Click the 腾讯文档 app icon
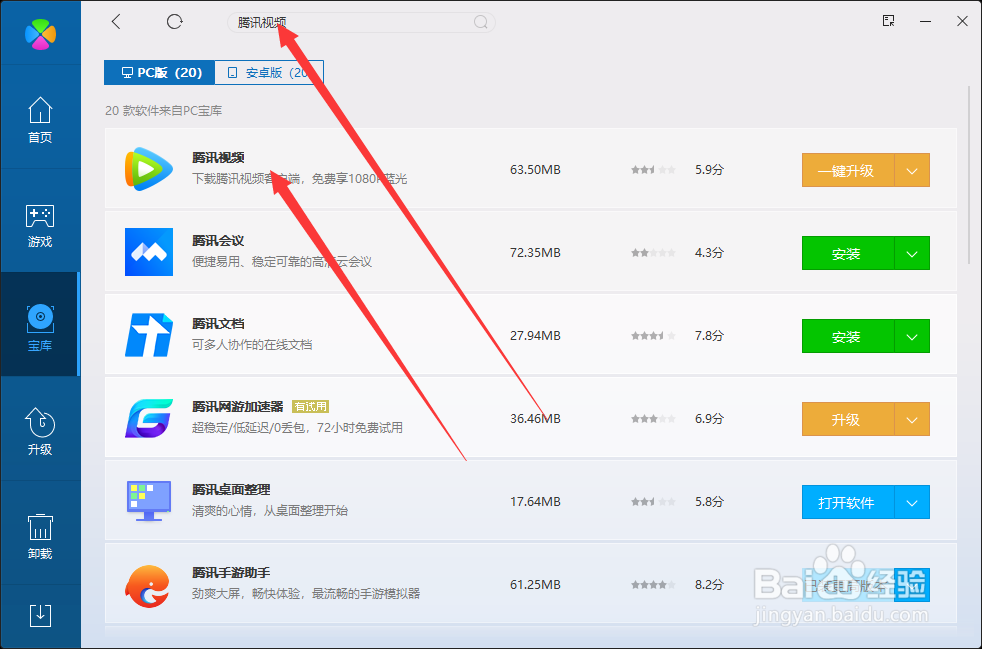982x649 pixels. click(148, 335)
